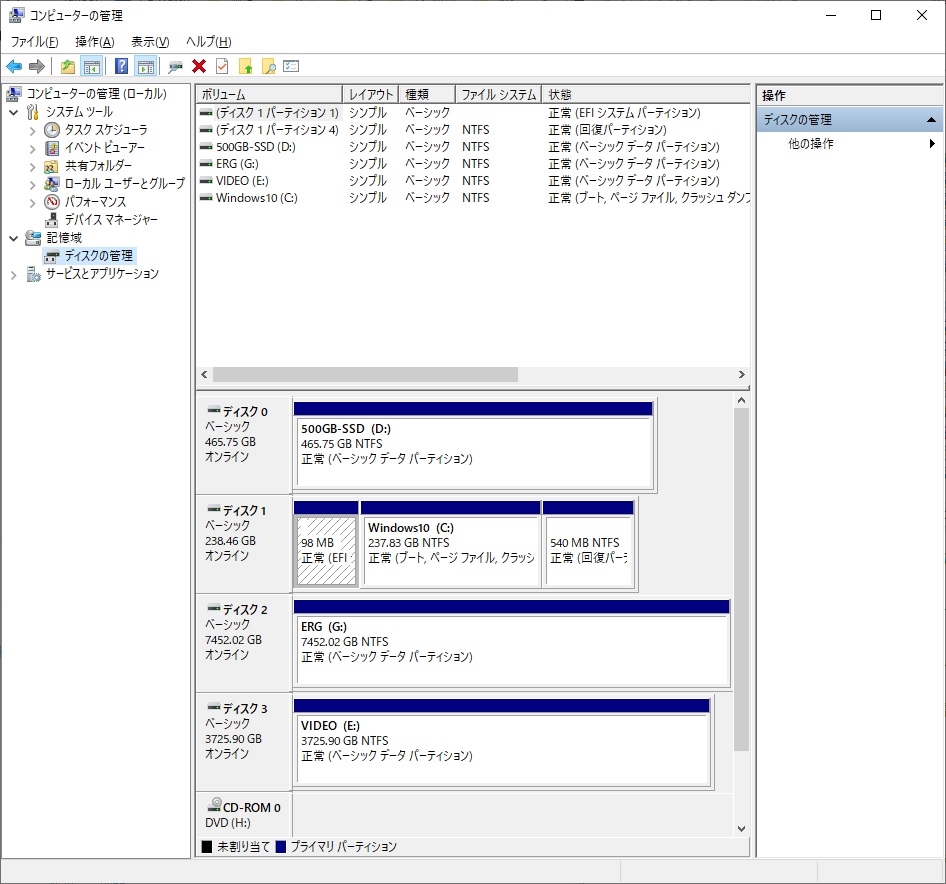
Task: Expand the タスク スケジューラ branch arrow
Action: 33,130
